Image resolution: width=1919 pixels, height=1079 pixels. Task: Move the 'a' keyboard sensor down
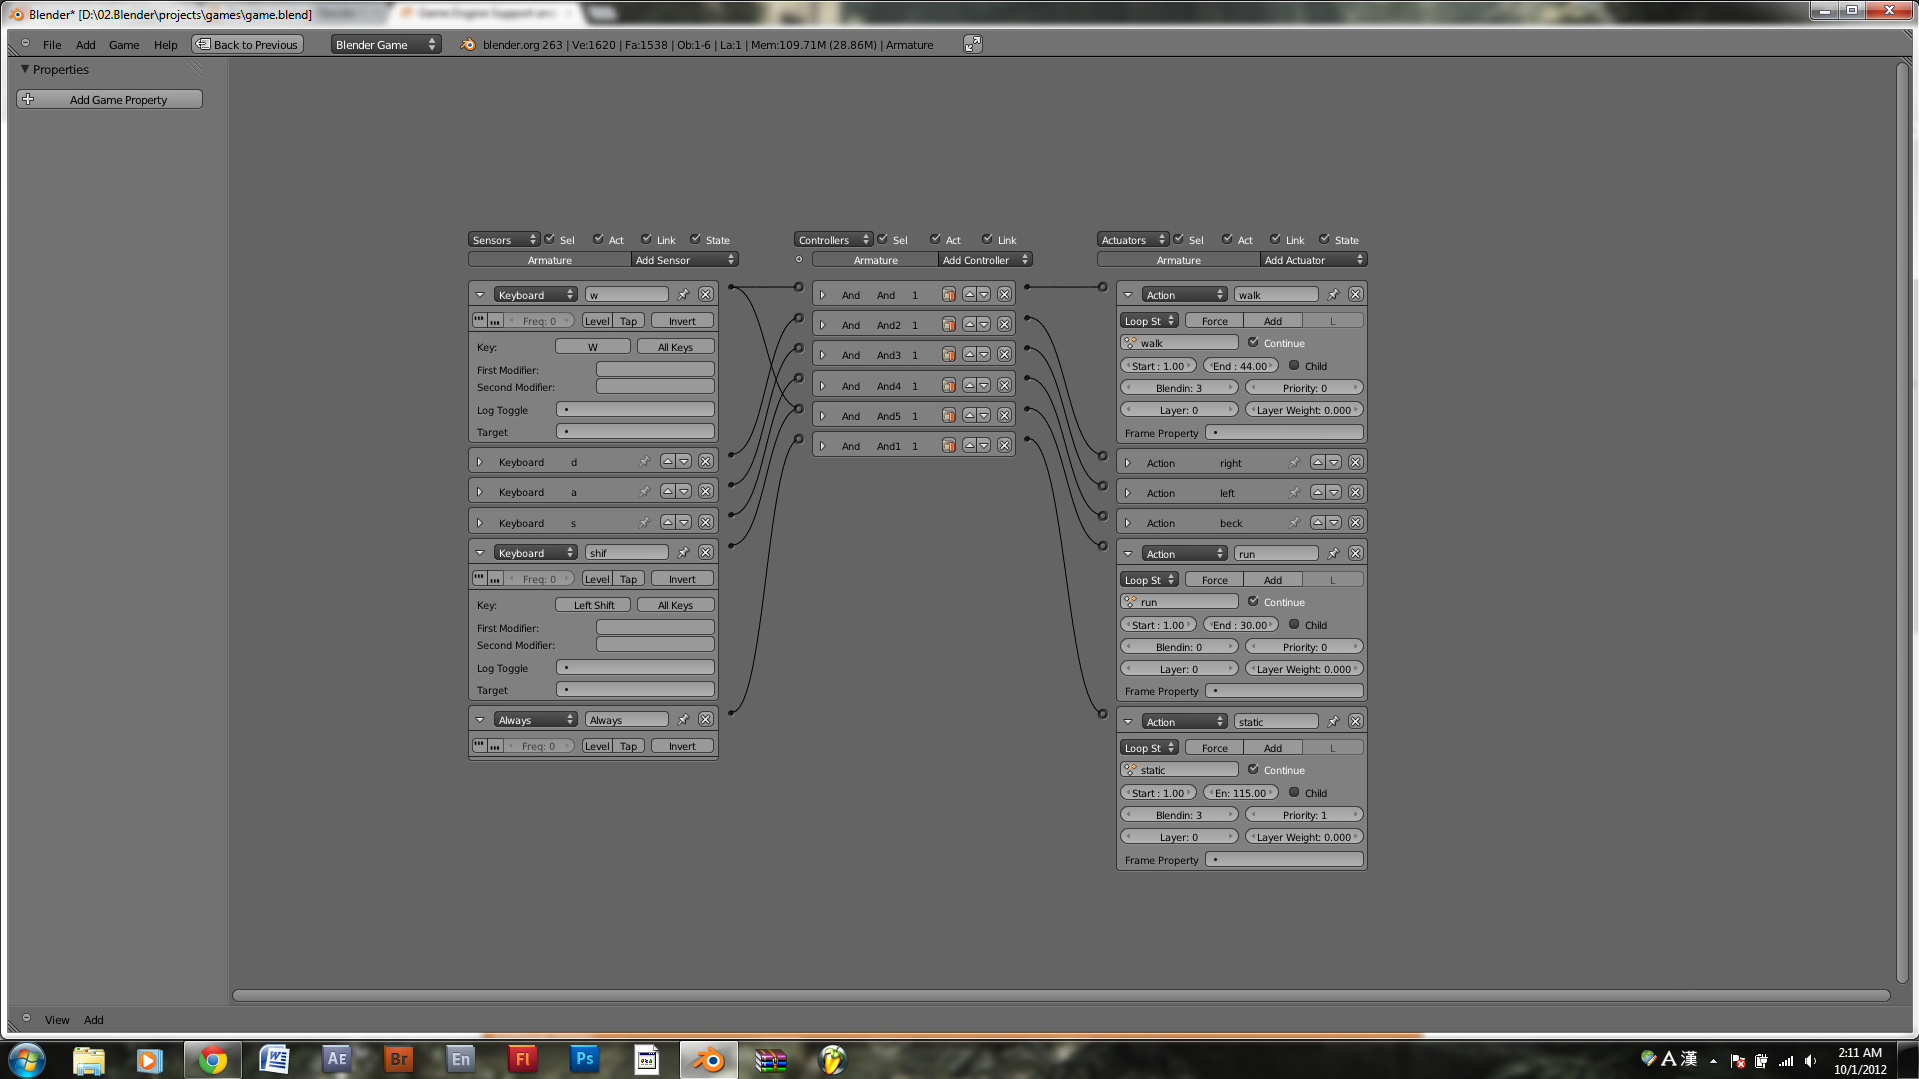click(x=684, y=491)
